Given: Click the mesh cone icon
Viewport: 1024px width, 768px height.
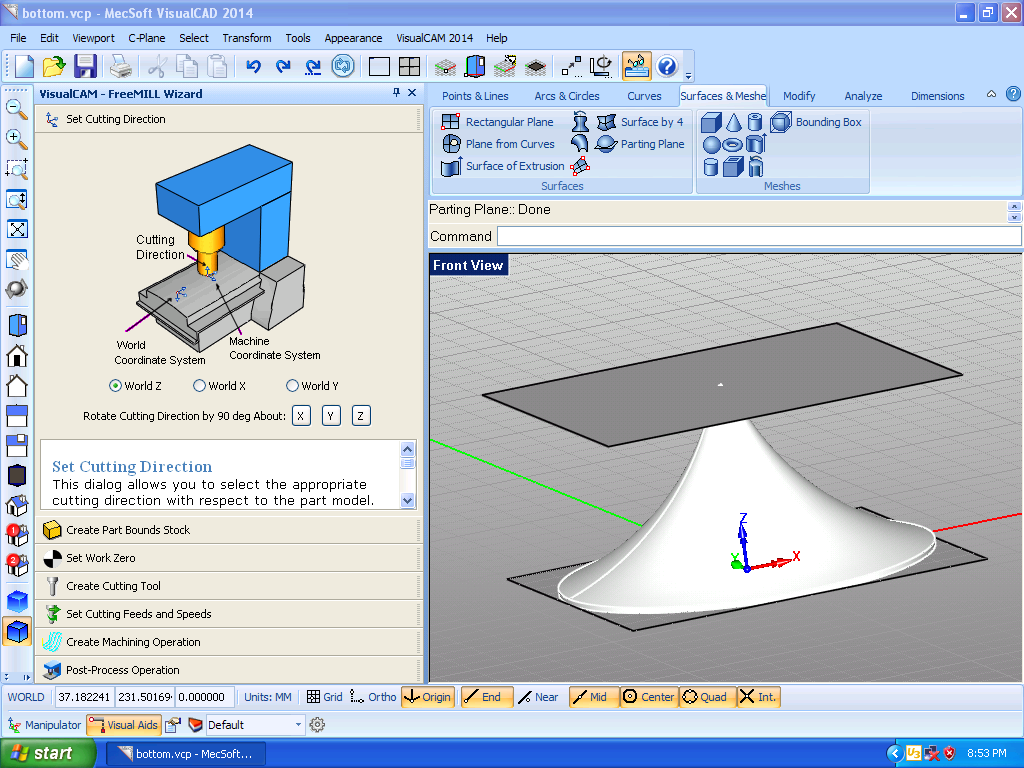Looking at the screenshot, I should coord(733,122).
